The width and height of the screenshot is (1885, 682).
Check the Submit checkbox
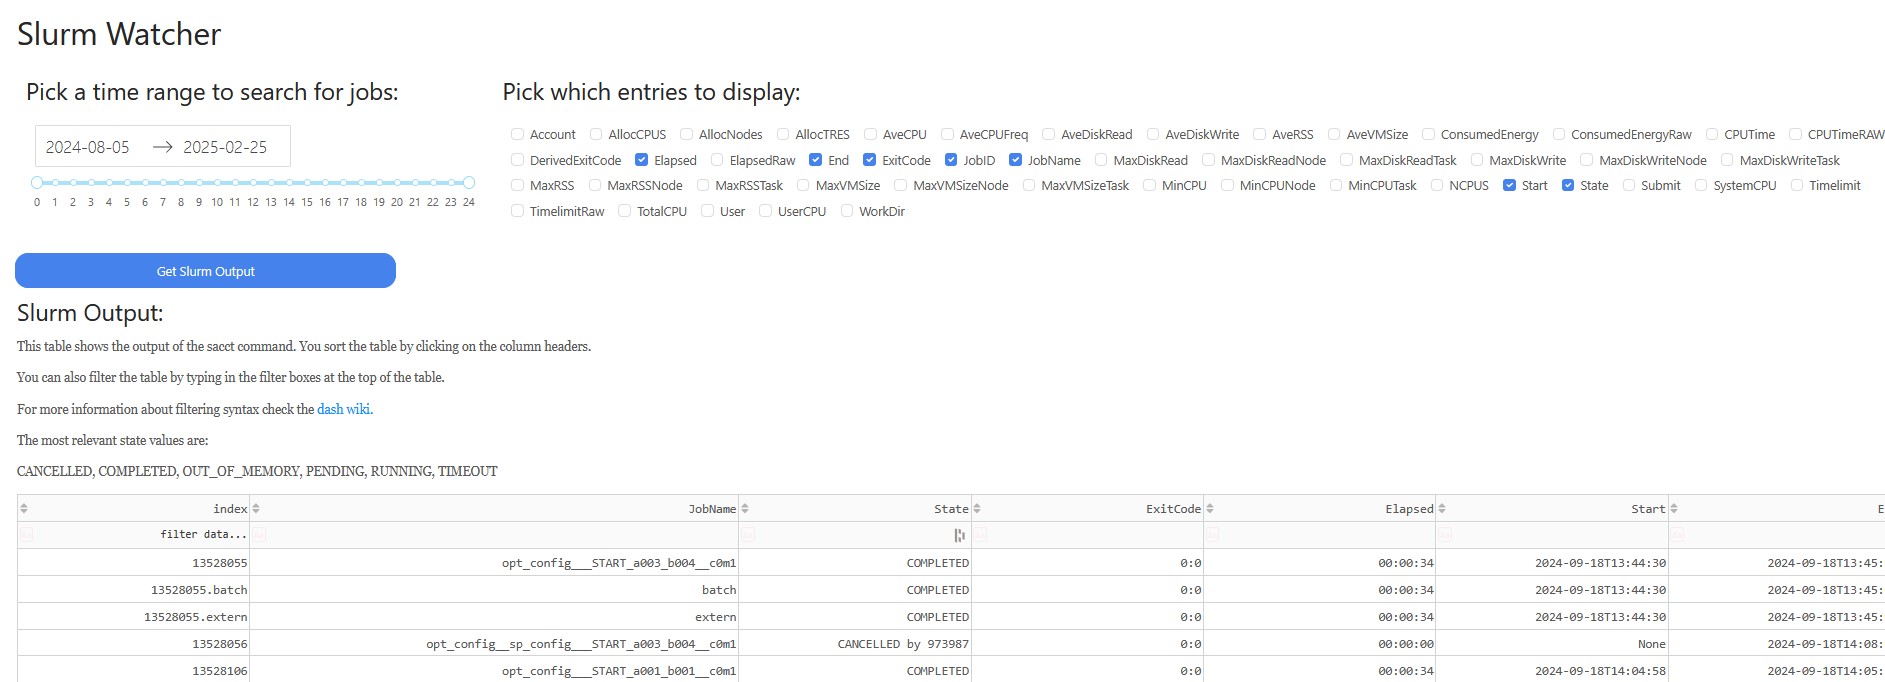tap(1629, 185)
